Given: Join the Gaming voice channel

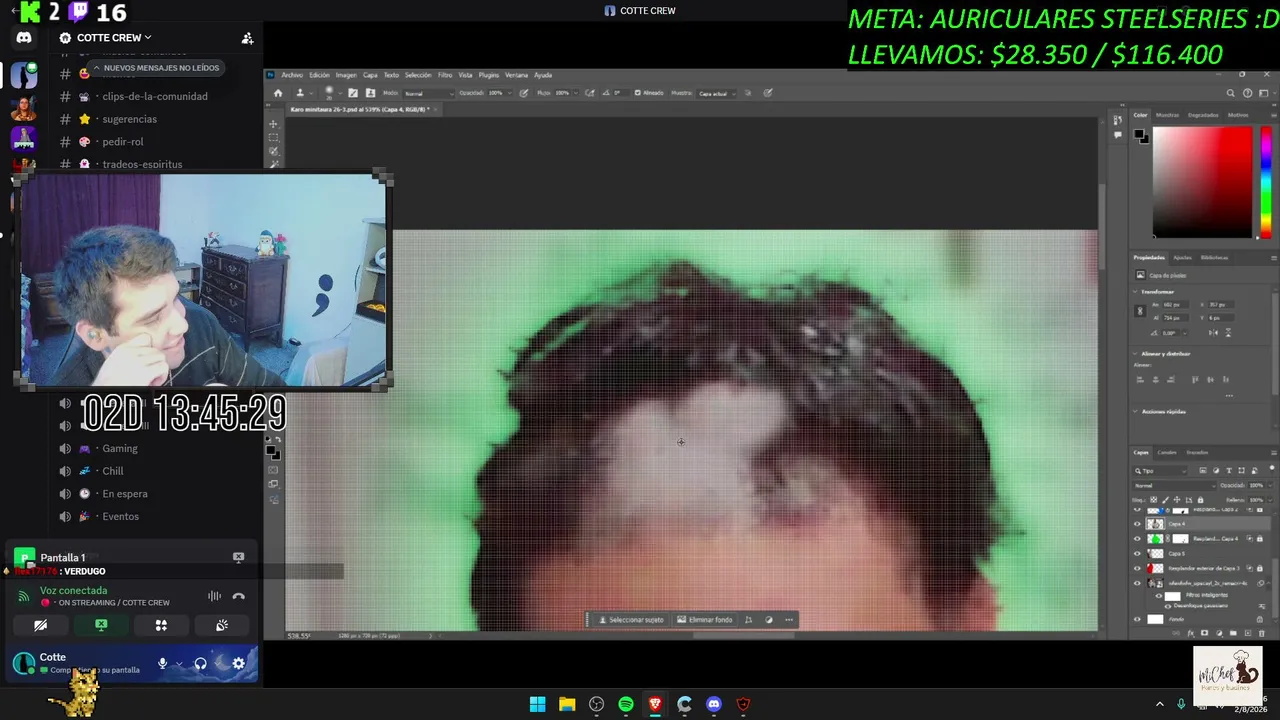Looking at the screenshot, I should point(120,448).
